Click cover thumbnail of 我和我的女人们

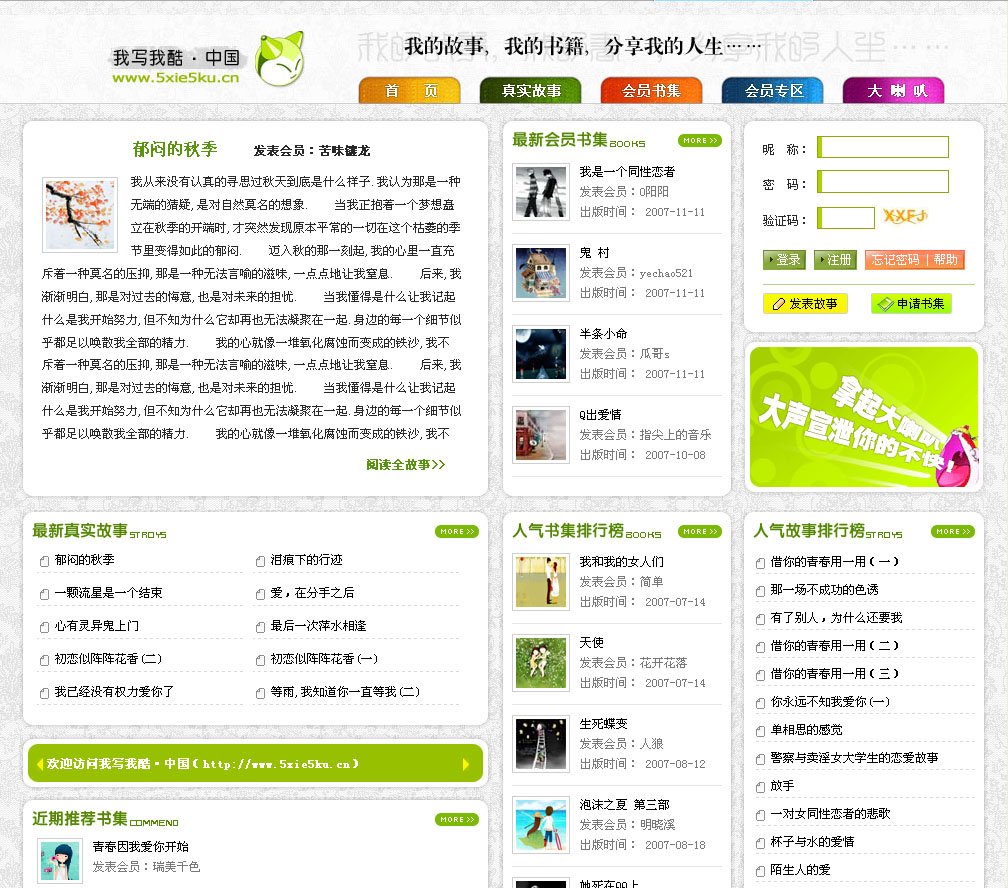click(541, 582)
